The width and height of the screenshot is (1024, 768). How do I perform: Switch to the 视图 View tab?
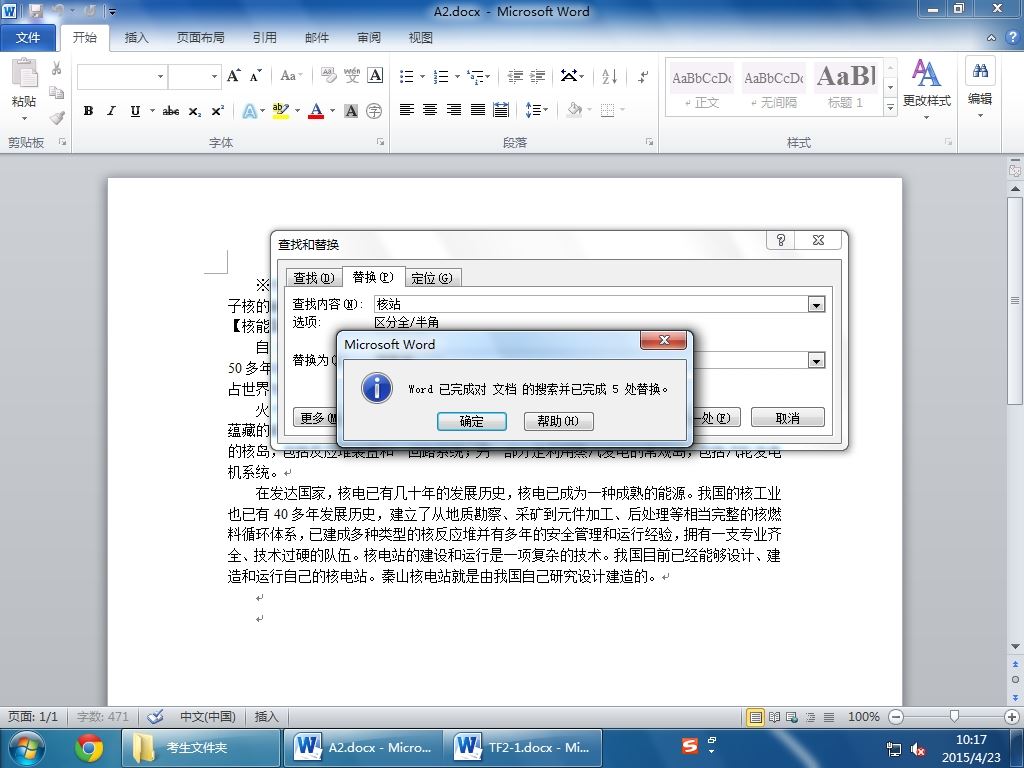click(421, 37)
